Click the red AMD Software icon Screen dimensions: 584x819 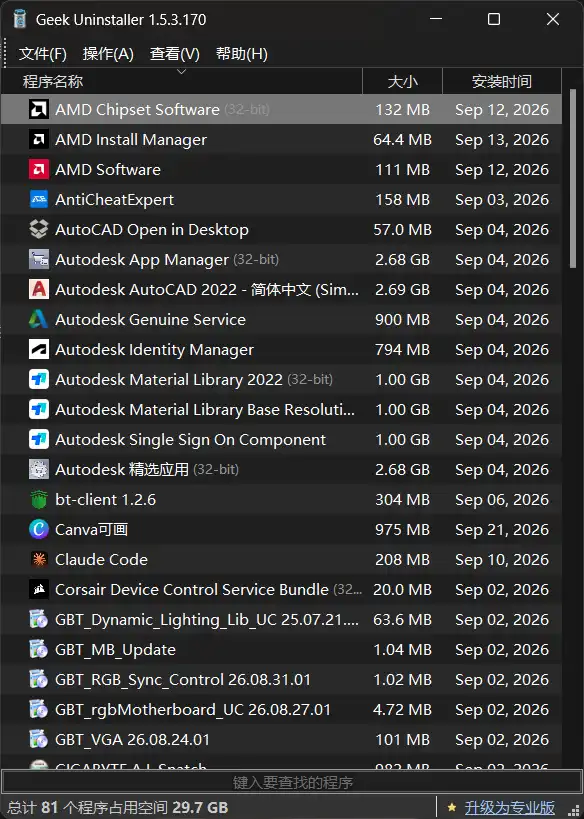pos(39,170)
